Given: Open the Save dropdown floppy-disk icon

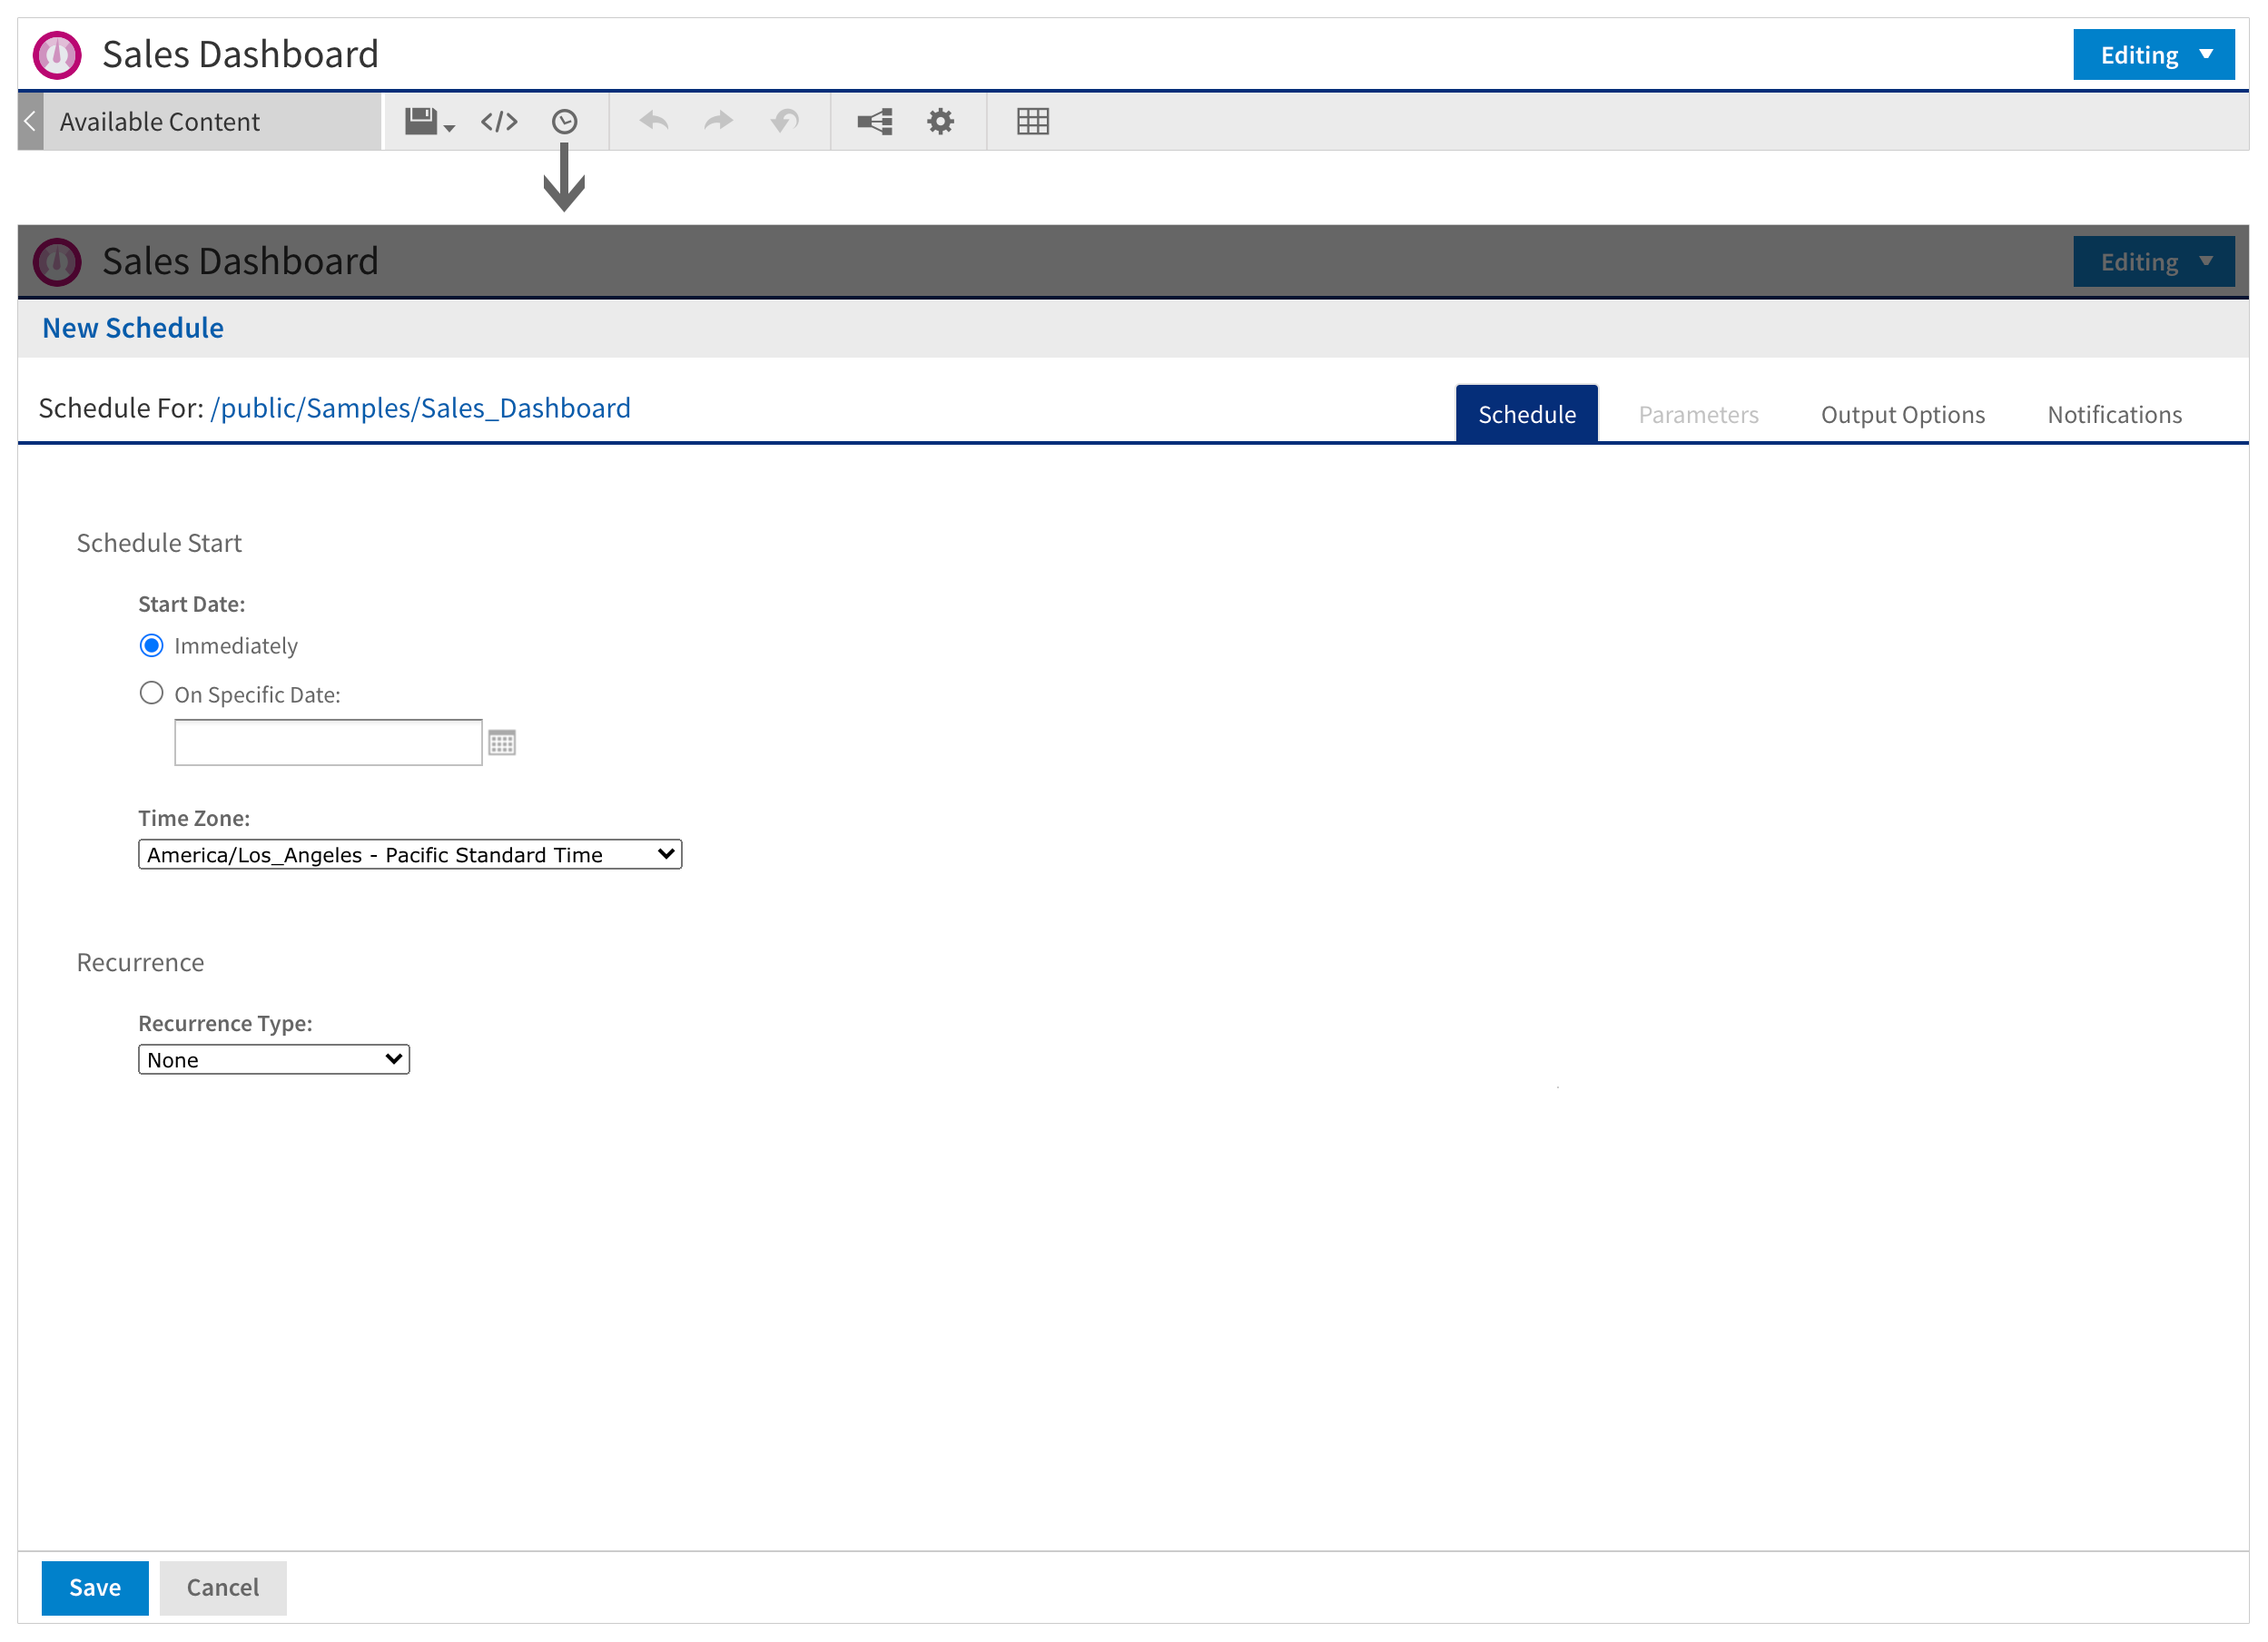Looking at the screenshot, I should 429,121.
